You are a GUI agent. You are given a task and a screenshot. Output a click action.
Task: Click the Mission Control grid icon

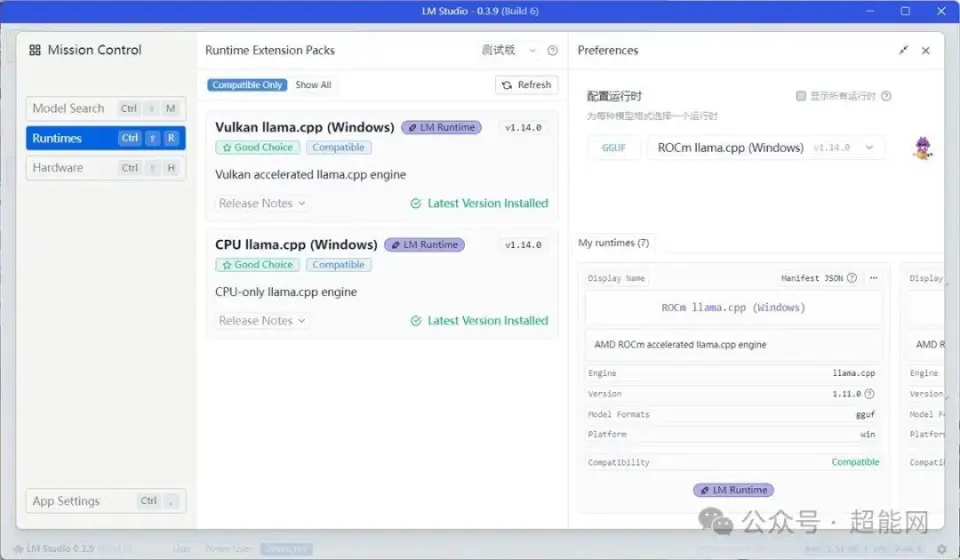coord(35,50)
